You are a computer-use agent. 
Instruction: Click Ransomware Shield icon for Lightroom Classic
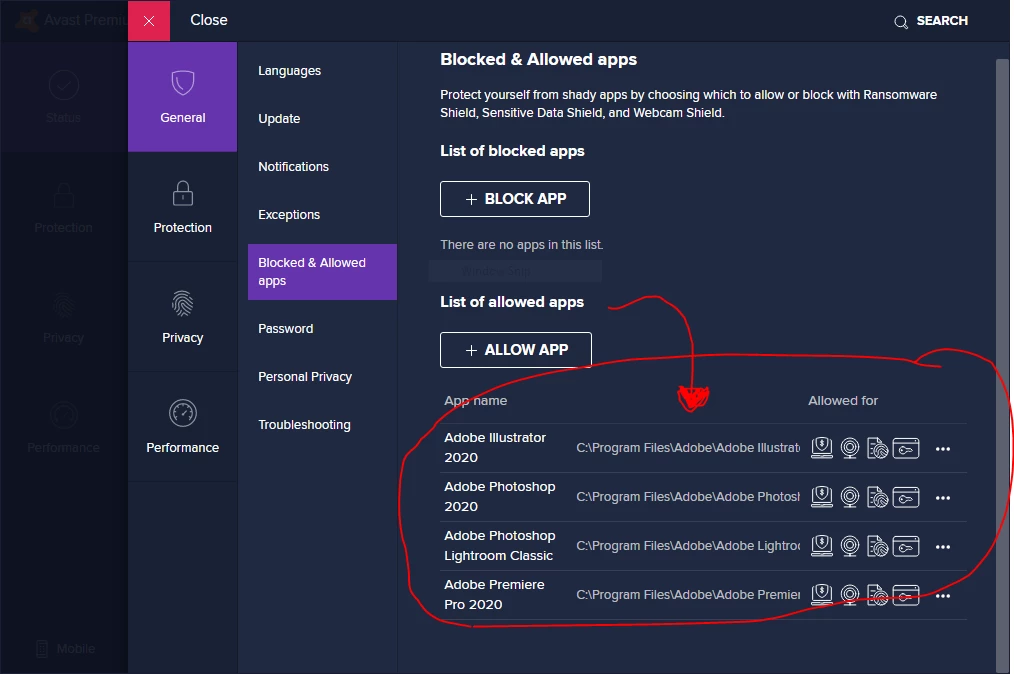pos(822,546)
